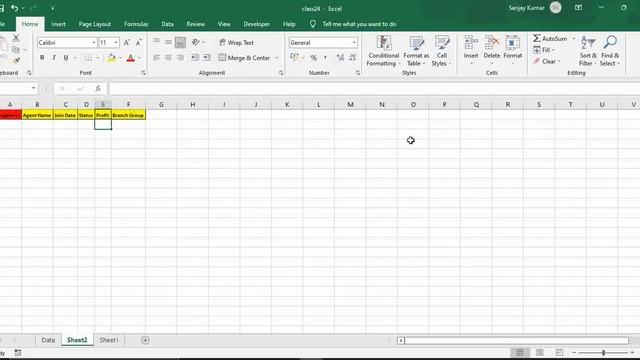Apply the red Font Color
The height and width of the screenshot is (360, 640).
[x=131, y=58]
